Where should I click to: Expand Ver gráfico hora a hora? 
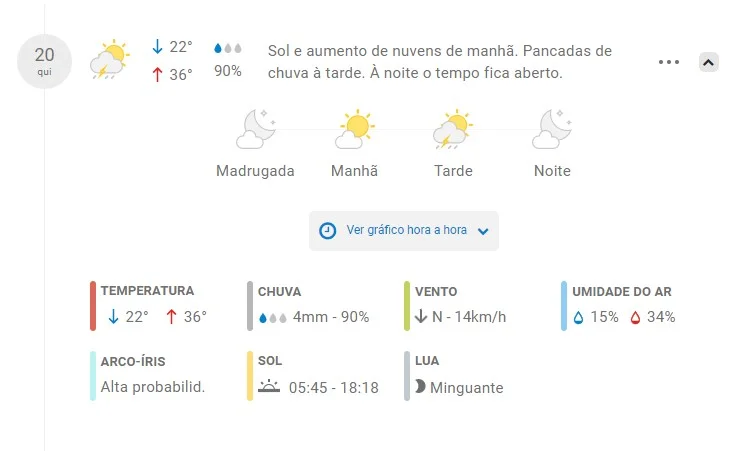(x=403, y=230)
